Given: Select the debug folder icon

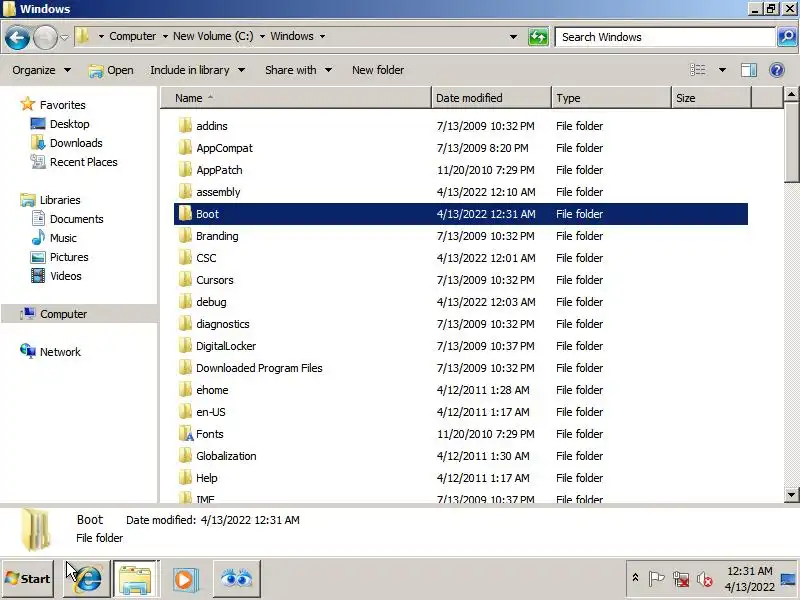Looking at the screenshot, I should tap(185, 301).
